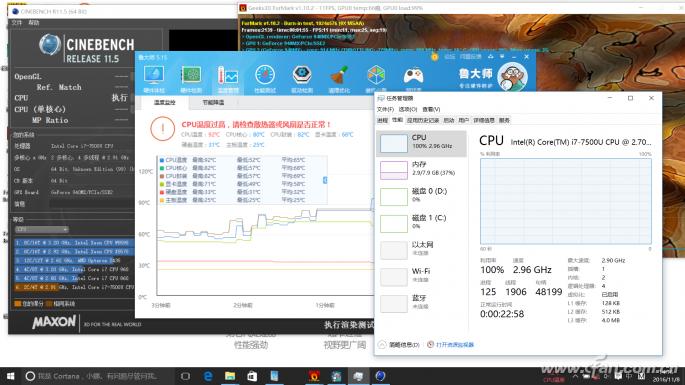
Task: Click Cinebench globe logo icon
Action: pos(50,45)
